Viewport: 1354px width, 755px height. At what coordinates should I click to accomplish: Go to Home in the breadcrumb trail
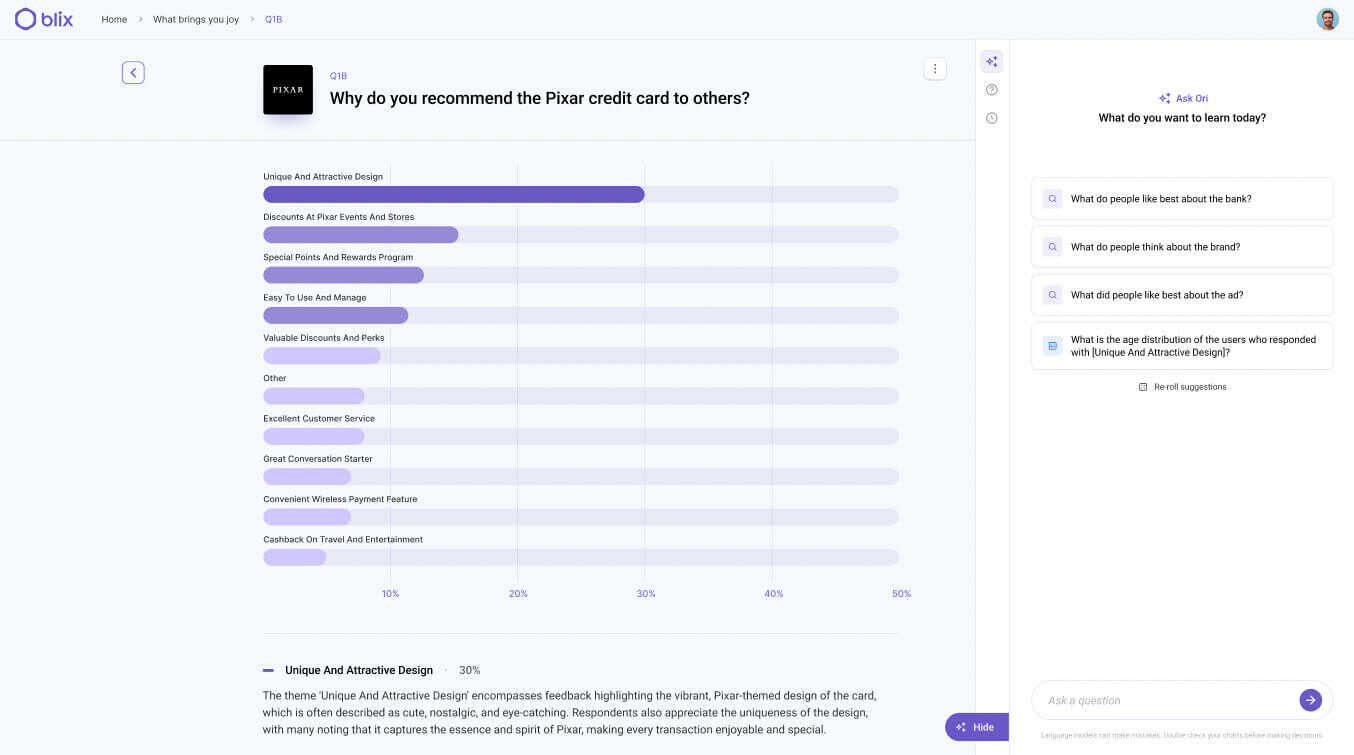114,18
